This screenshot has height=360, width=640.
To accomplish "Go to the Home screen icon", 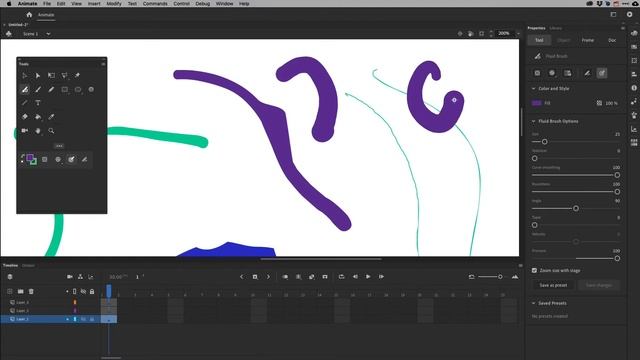I will click(x=29, y=15).
